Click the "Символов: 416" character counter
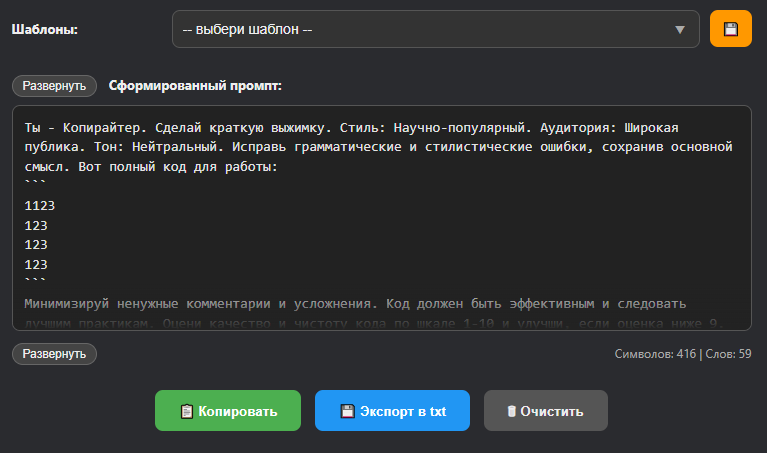The image size is (767, 453). [654, 354]
